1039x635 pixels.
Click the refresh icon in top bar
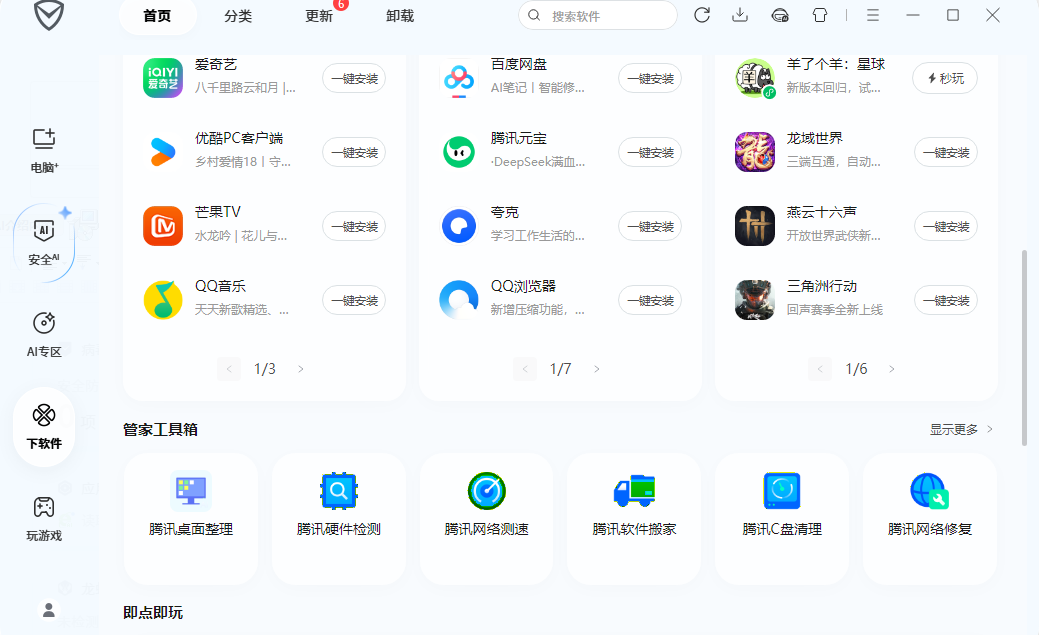[702, 15]
